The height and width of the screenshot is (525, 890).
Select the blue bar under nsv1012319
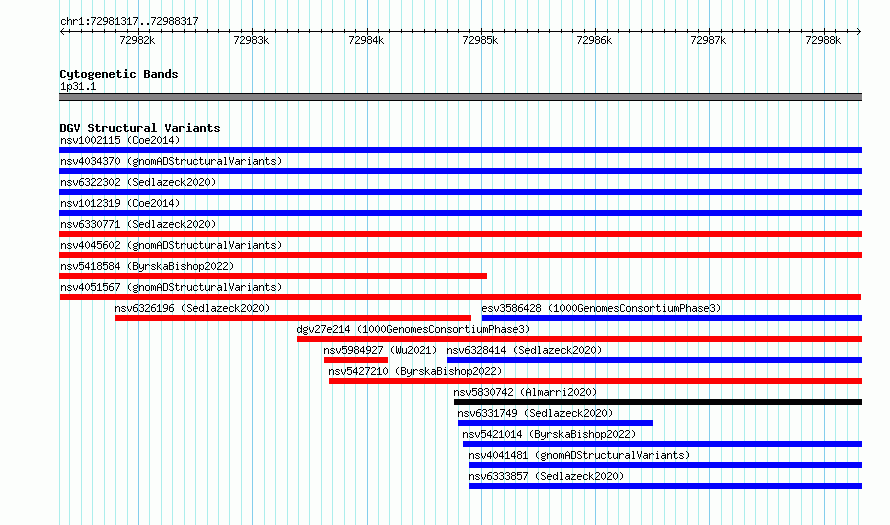(460, 213)
